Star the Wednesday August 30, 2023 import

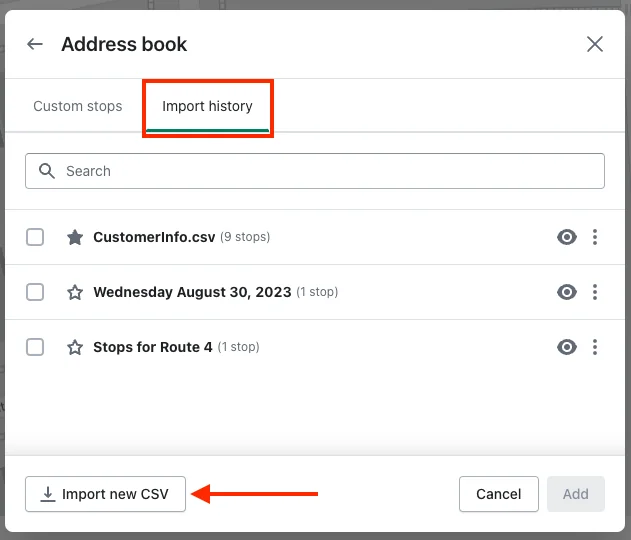pos(75,292)
